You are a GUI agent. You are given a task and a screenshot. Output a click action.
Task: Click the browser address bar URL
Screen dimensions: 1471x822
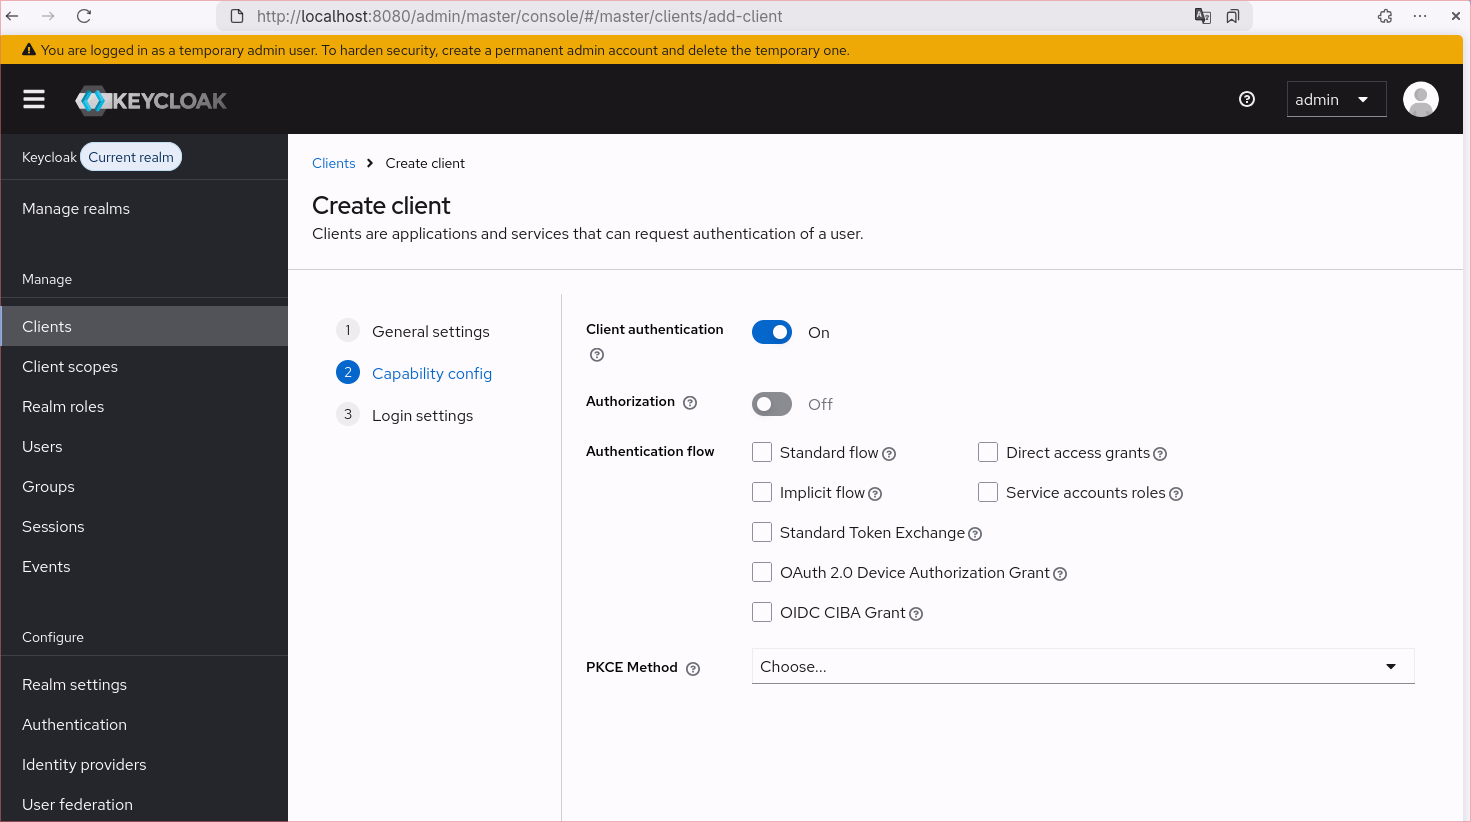click(x=519, y=16)
